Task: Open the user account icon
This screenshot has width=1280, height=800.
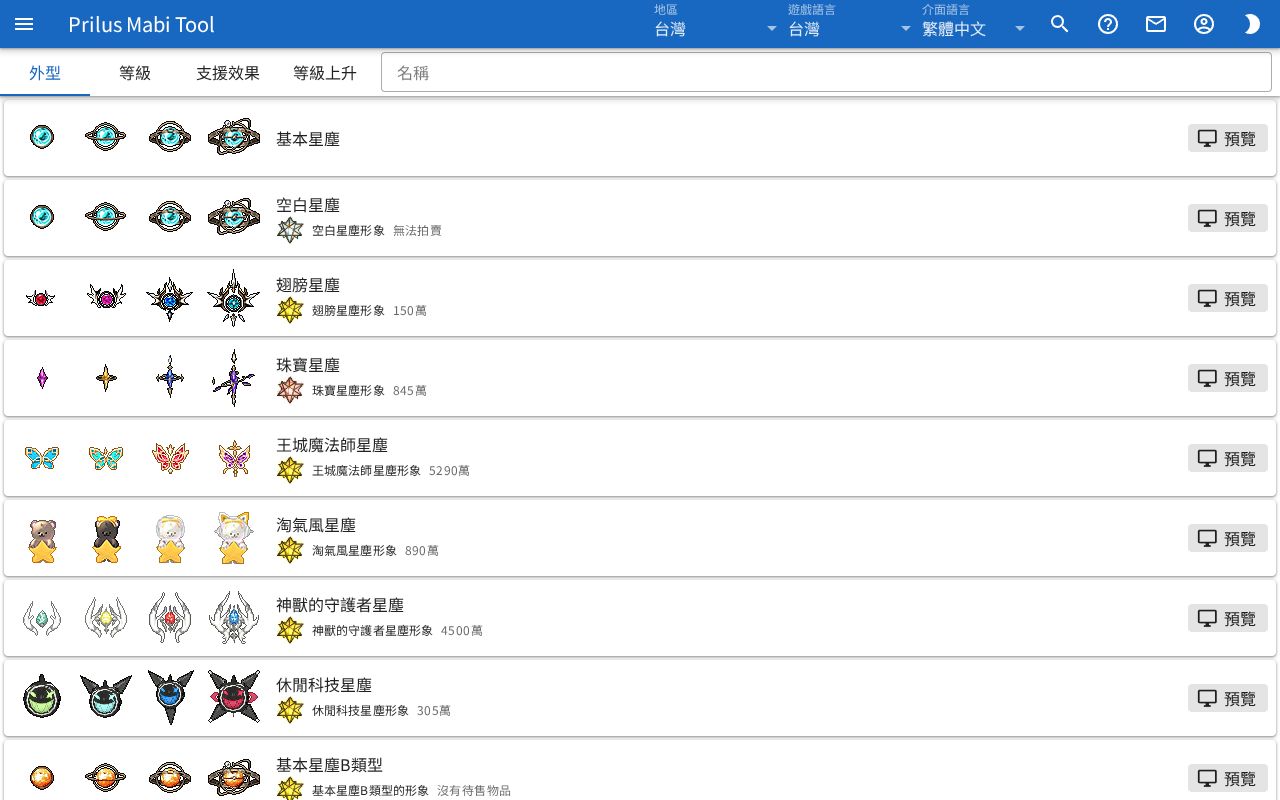Action: click(x=1204, y=24)
